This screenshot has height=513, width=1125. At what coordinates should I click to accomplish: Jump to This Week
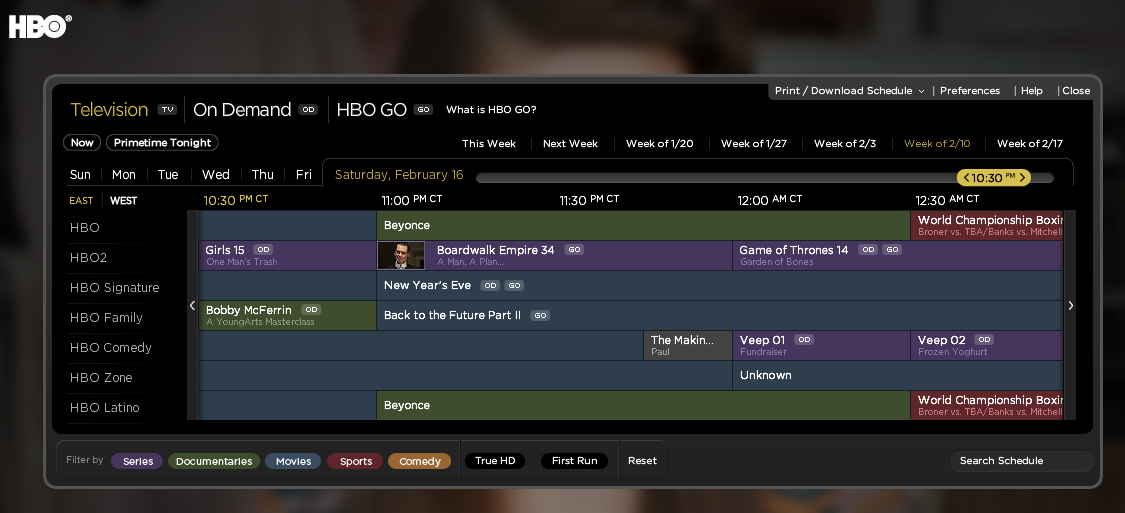click(x=489, y=143)
